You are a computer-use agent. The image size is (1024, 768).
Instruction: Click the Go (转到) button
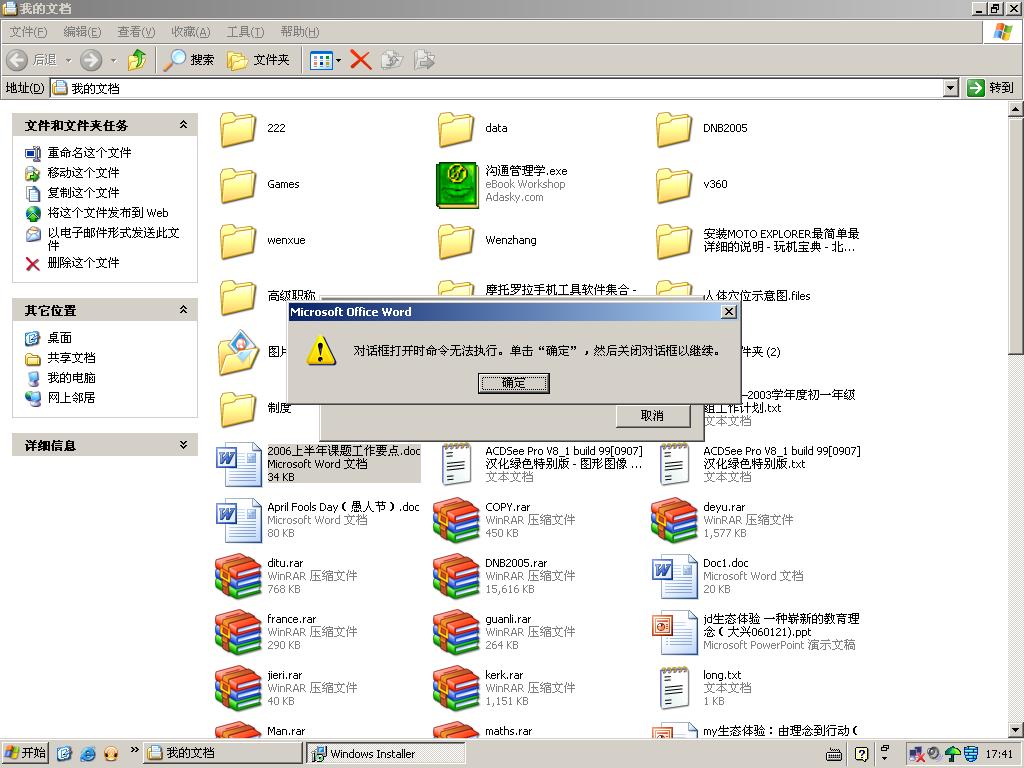[991, 88]
